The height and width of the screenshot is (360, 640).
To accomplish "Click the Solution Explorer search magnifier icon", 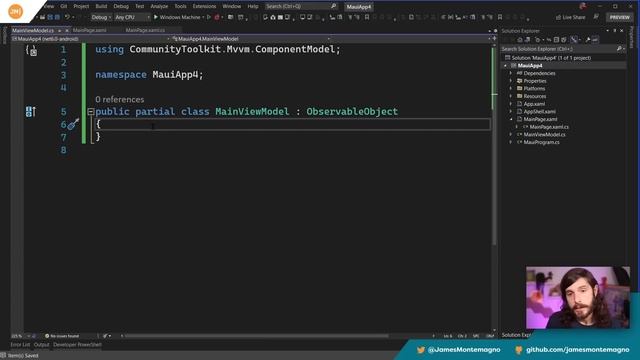I will point(619,49).
